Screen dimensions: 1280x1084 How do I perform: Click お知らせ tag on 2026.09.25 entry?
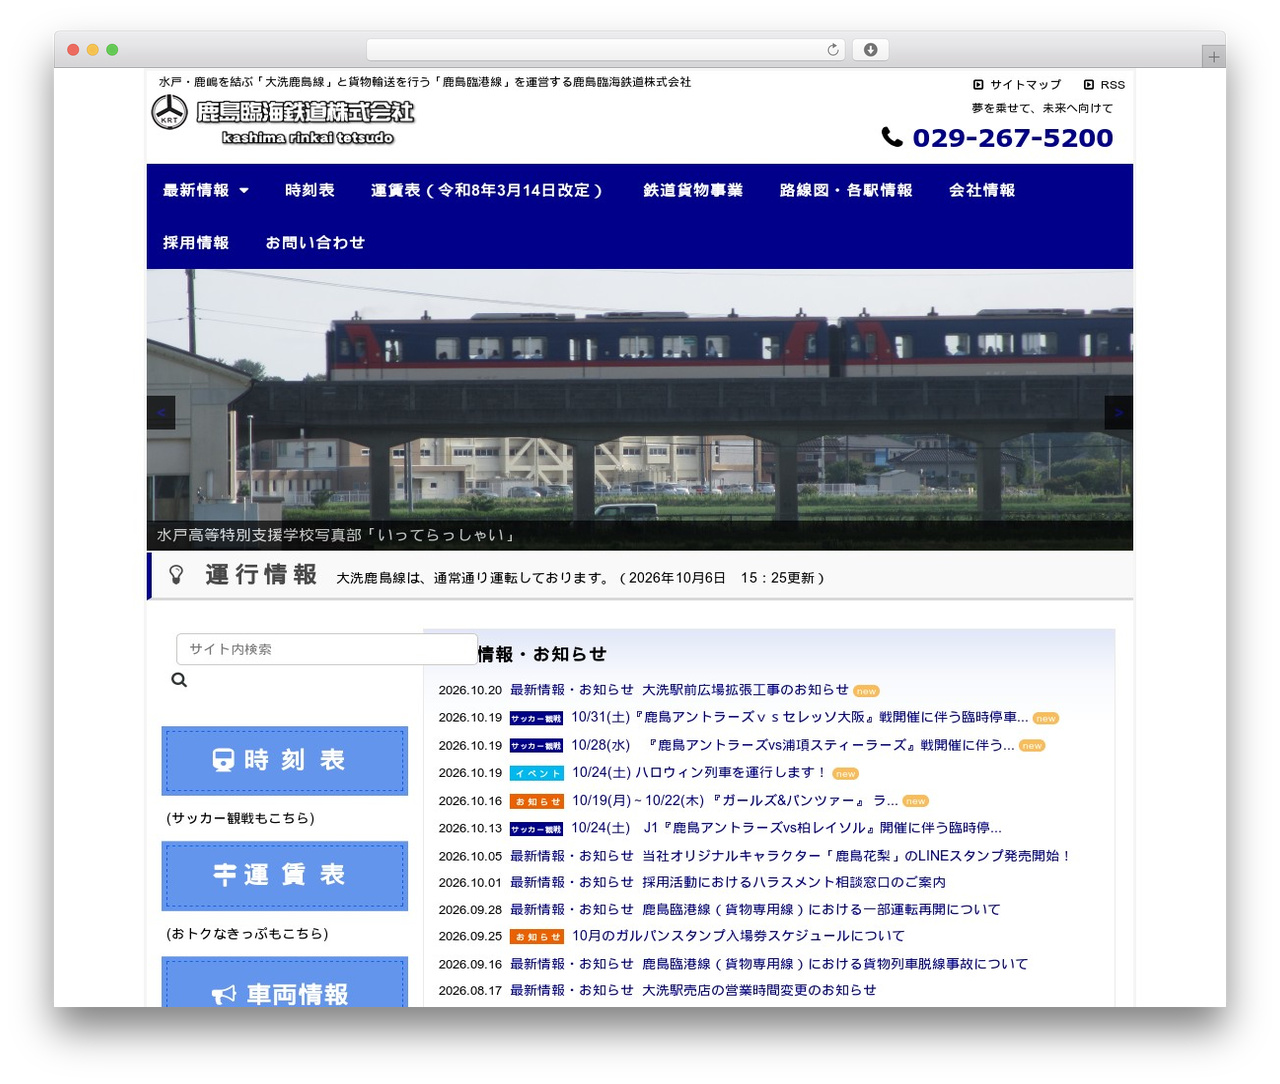point(537,937)
